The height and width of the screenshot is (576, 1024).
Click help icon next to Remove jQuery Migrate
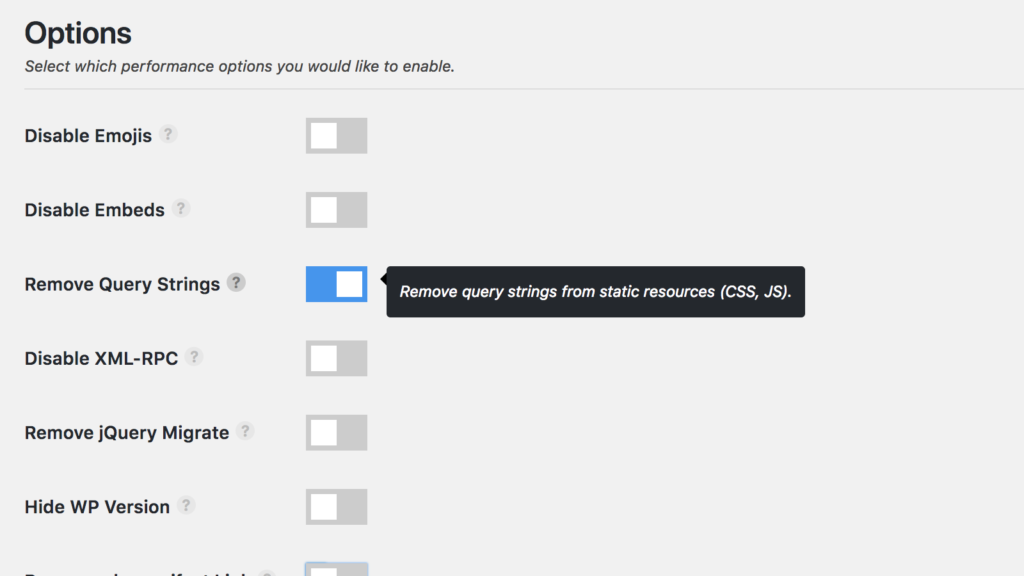[245, 431]
